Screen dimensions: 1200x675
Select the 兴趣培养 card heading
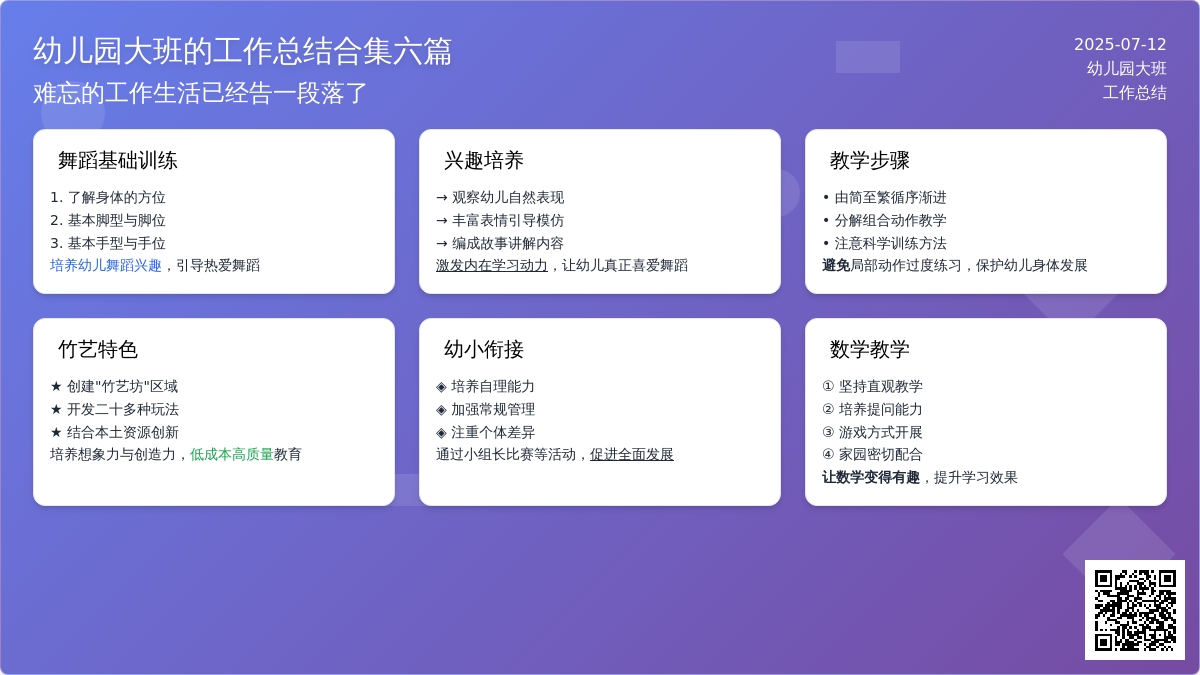[x=484, y=161]
